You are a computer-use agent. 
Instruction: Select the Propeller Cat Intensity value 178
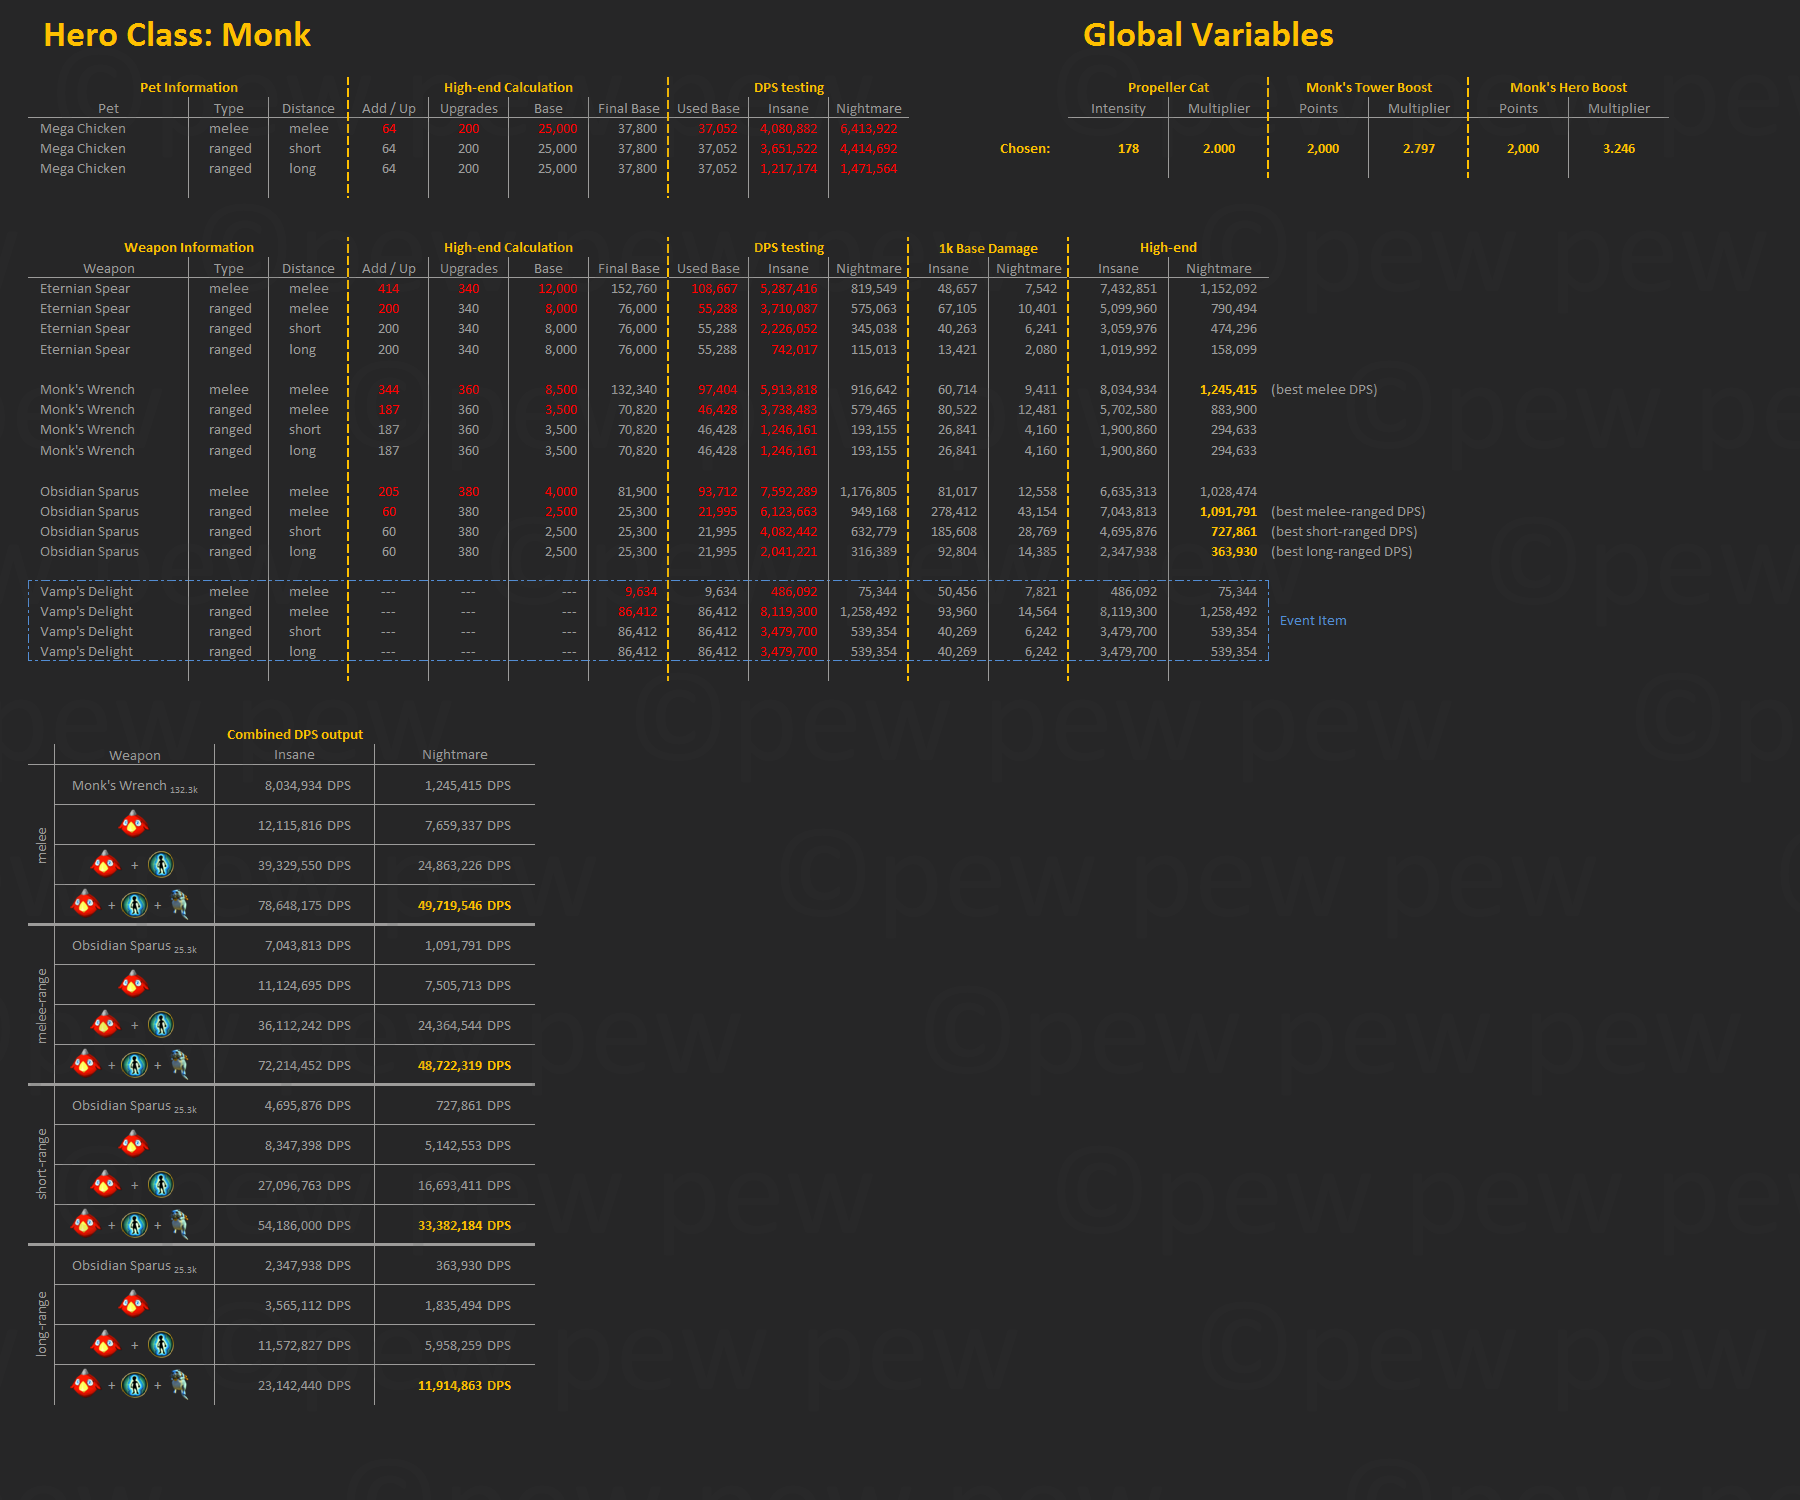coord(1128,149)
